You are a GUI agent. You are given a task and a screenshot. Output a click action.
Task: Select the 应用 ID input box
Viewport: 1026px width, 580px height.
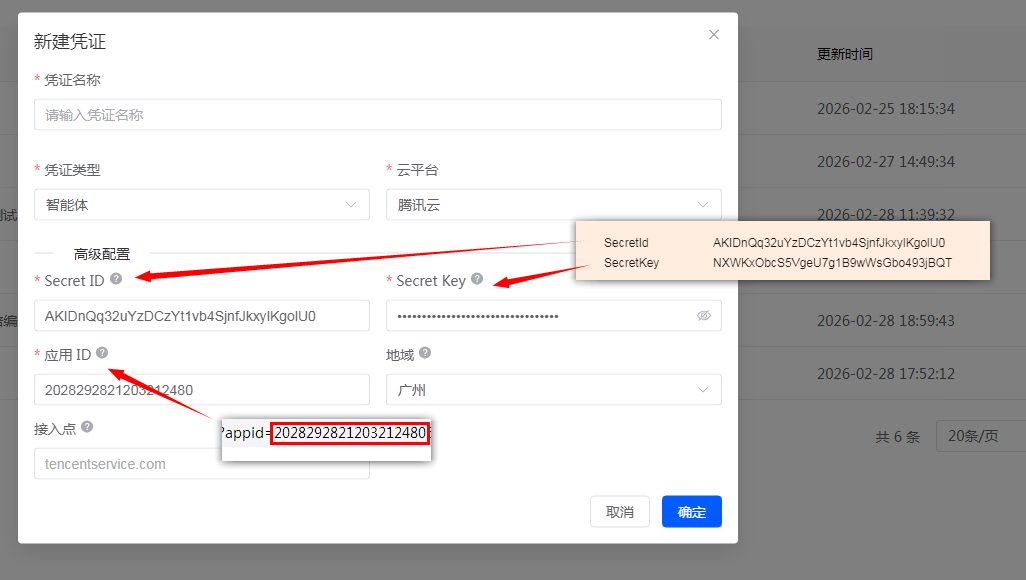[x=201, y=390]
